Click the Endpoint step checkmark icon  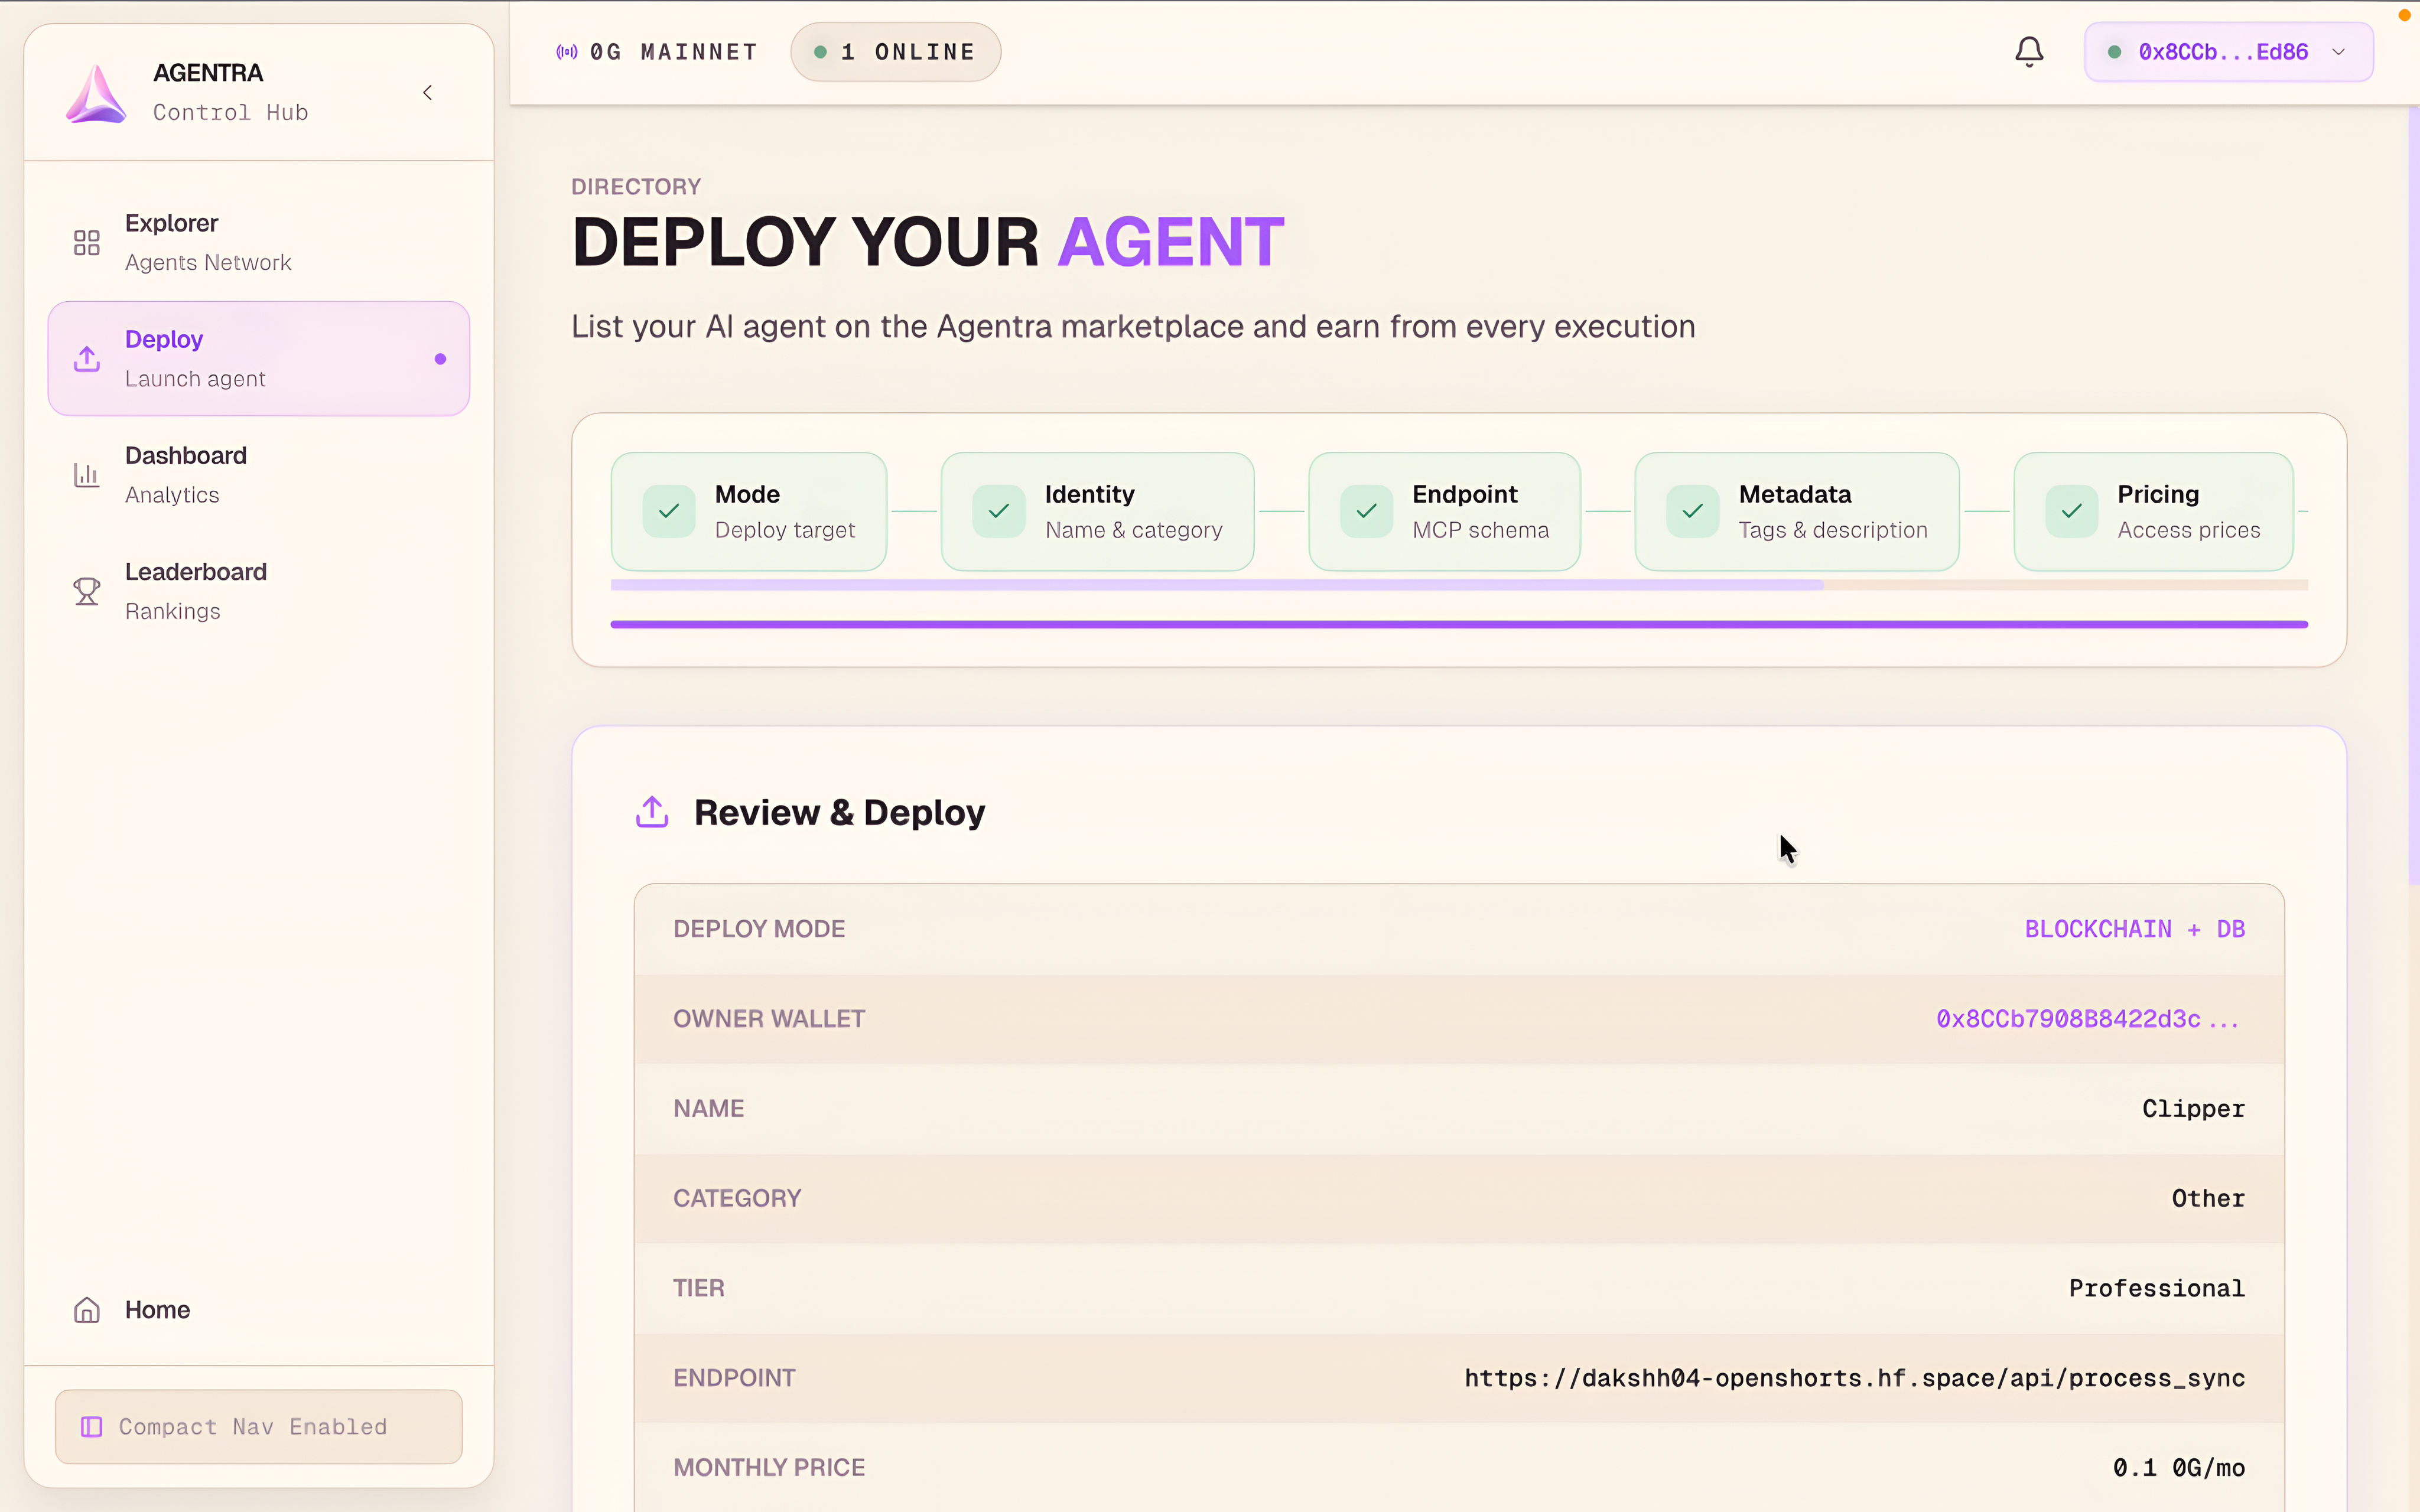1366,511
